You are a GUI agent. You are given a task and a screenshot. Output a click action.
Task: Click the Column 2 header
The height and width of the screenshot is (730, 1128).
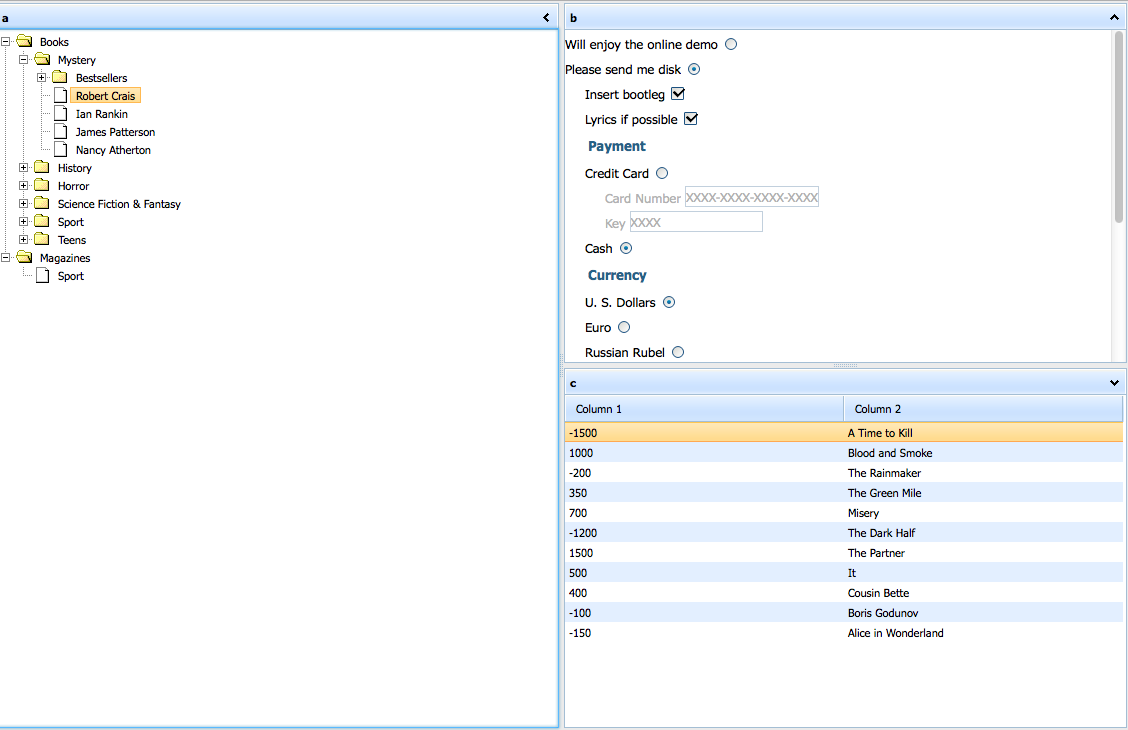[983, 409]
